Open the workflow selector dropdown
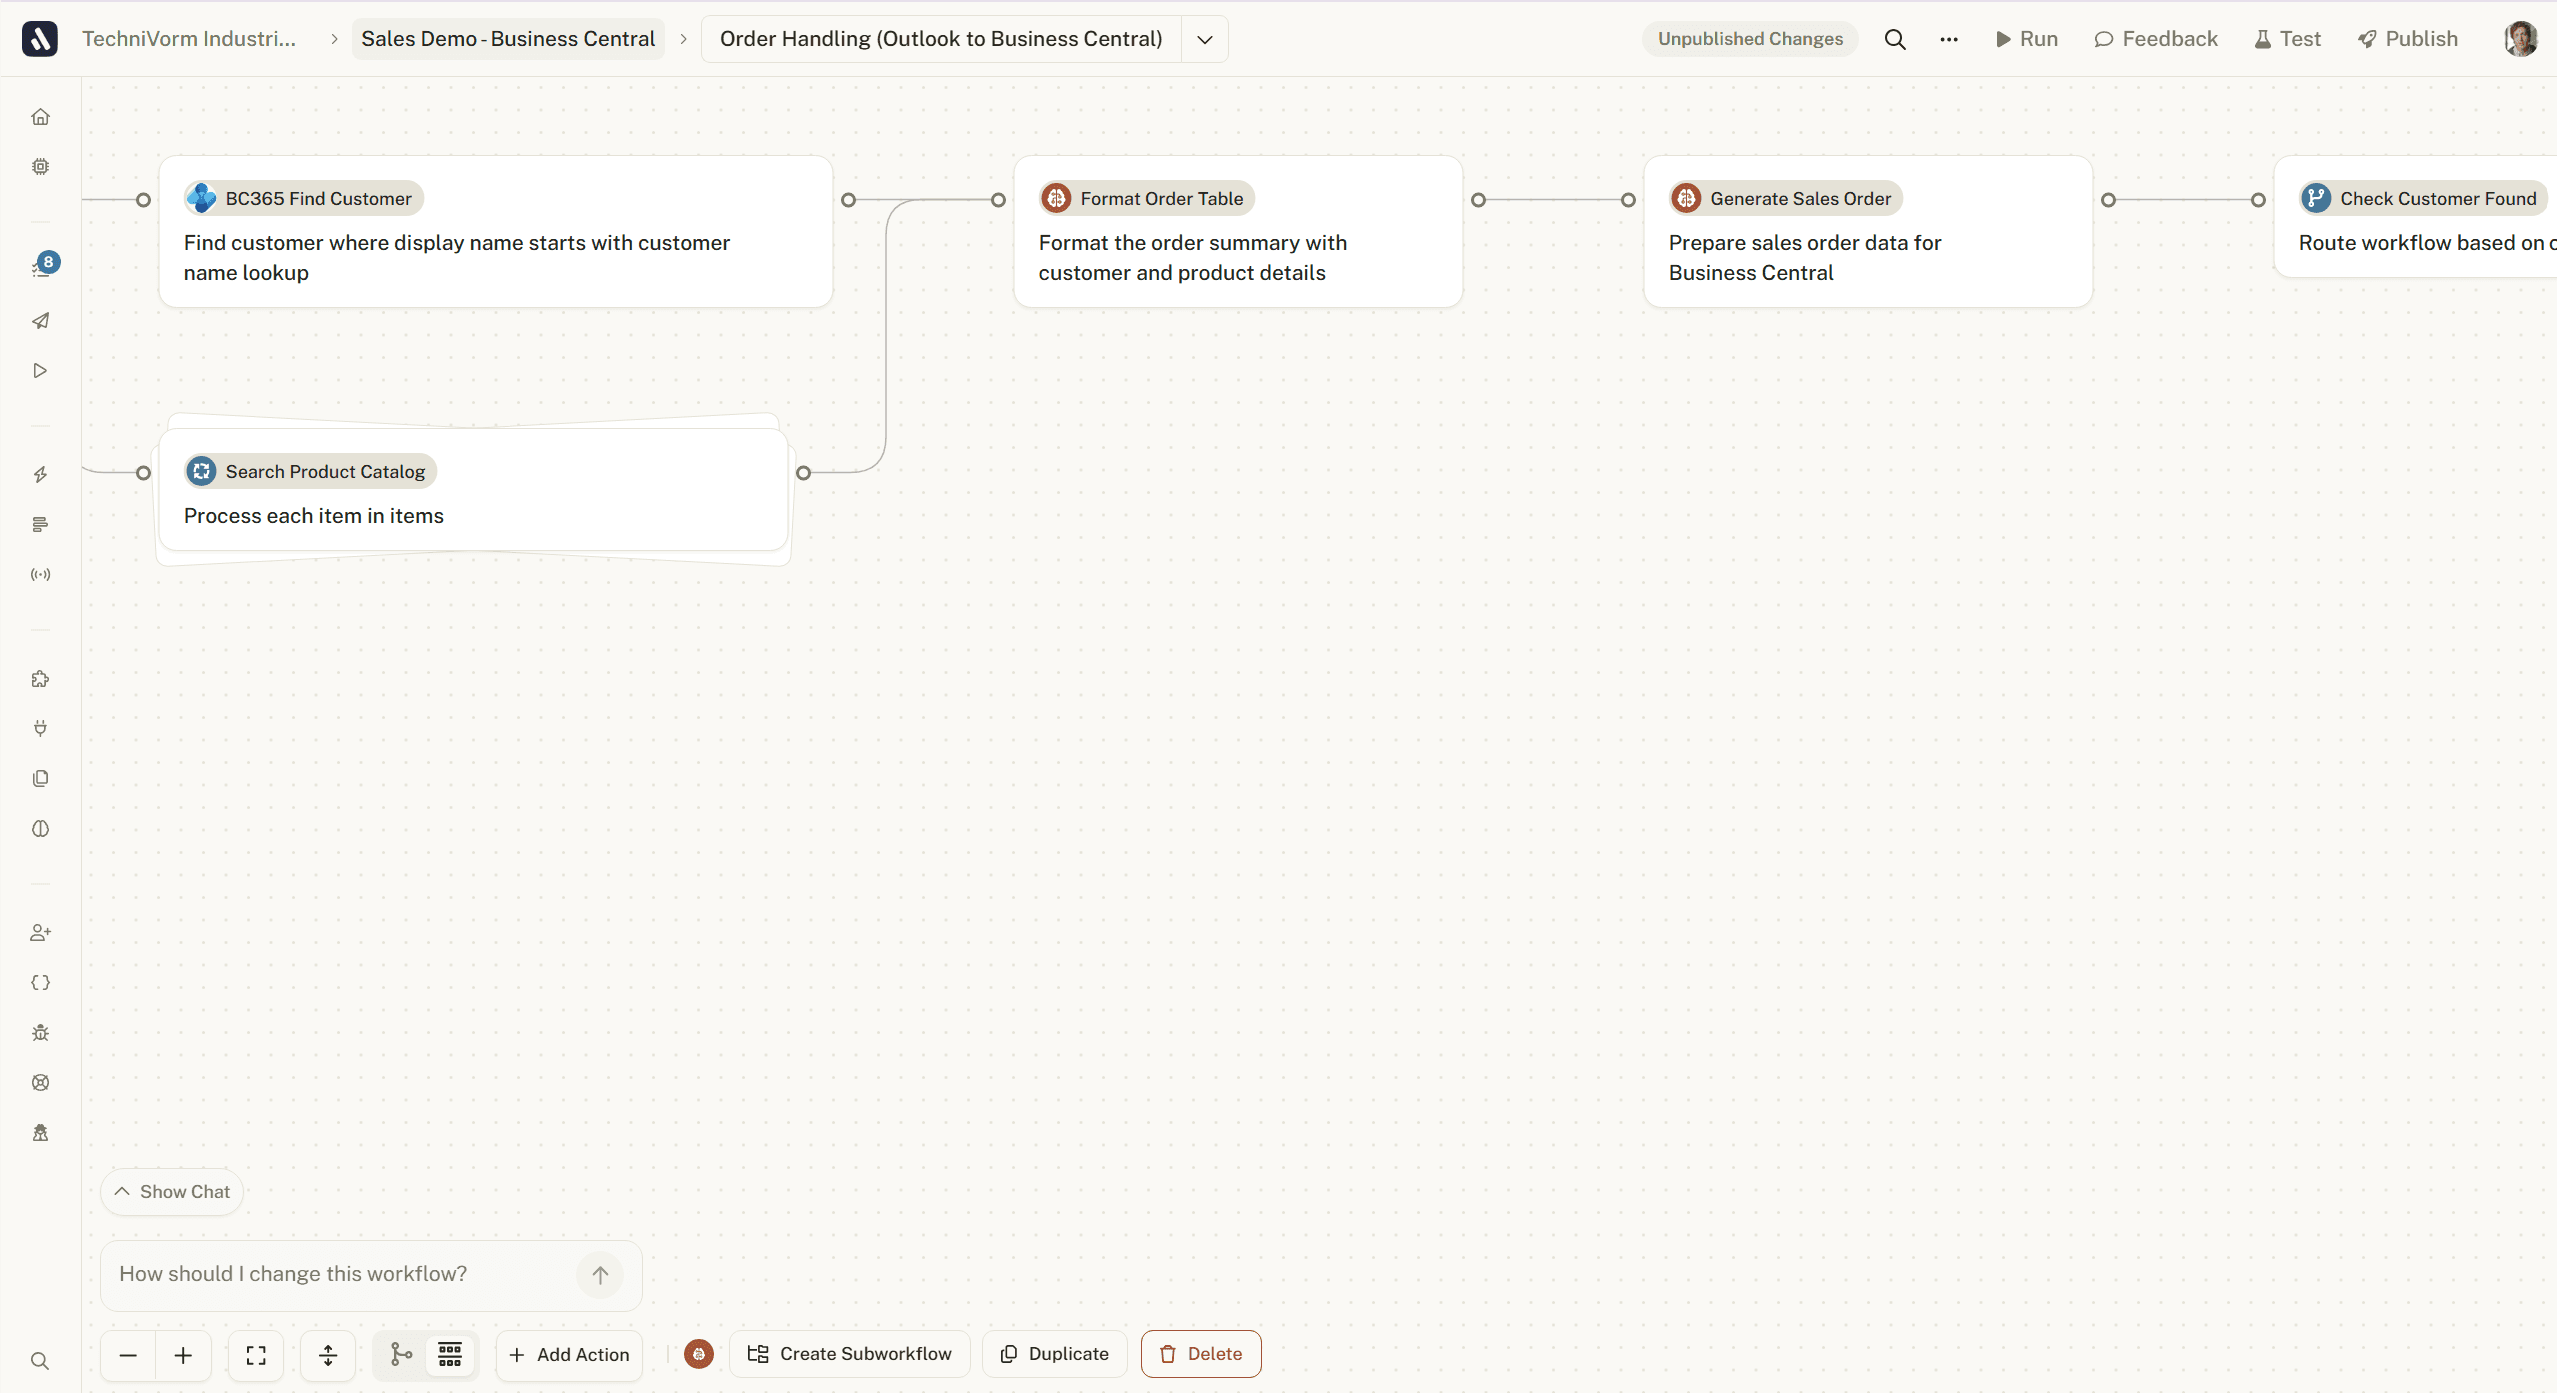Viewport: 2557px width, 1393px height. [x=1203, y=39]
